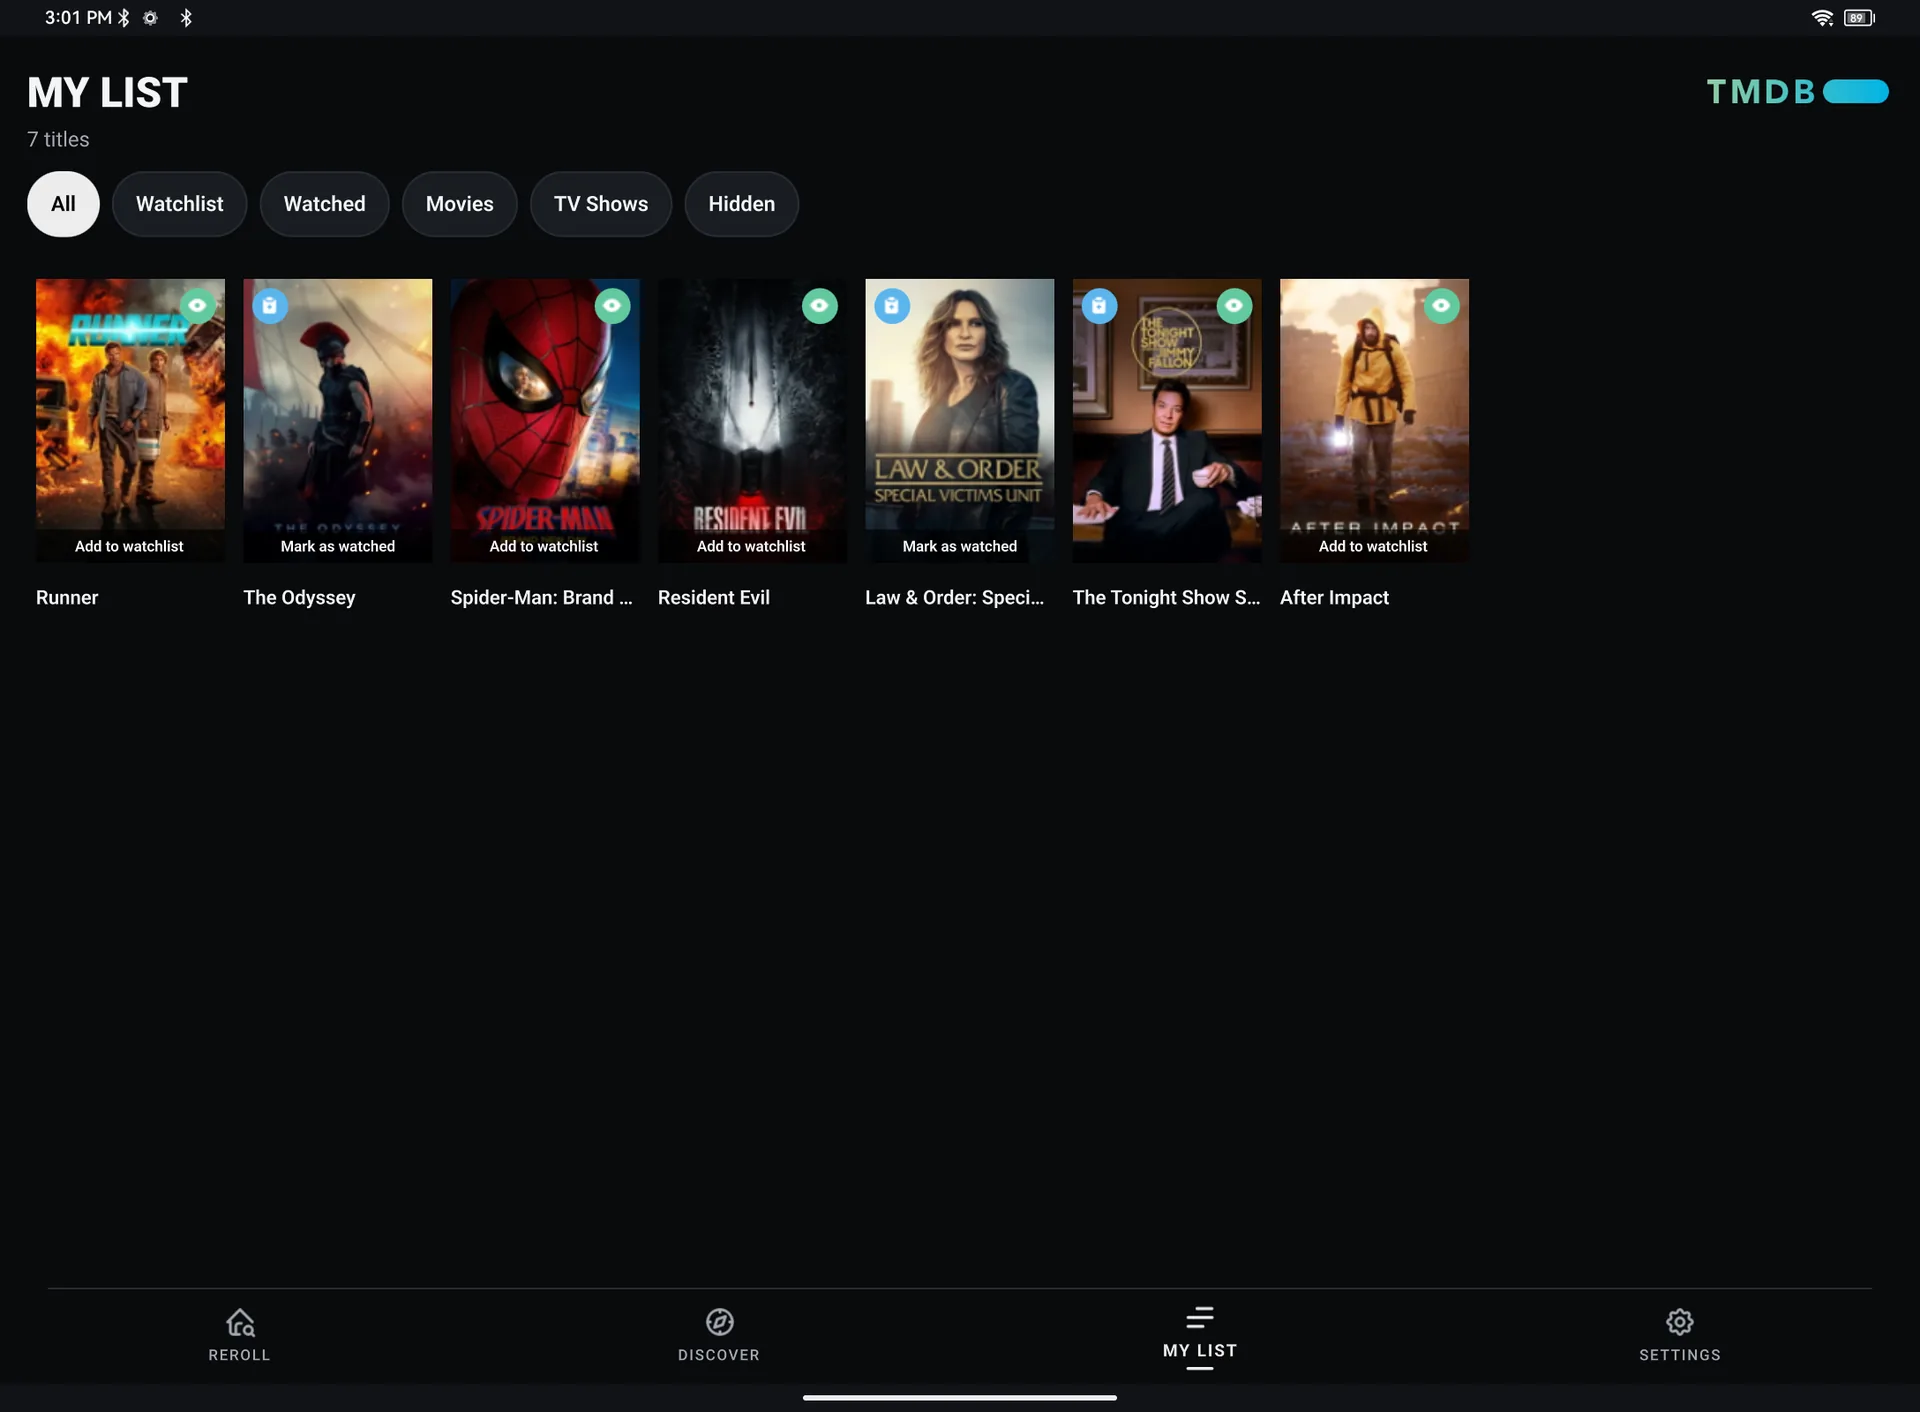Open the Reroll tab icon
The image size is (1920, 1412).
point(240,1322)
